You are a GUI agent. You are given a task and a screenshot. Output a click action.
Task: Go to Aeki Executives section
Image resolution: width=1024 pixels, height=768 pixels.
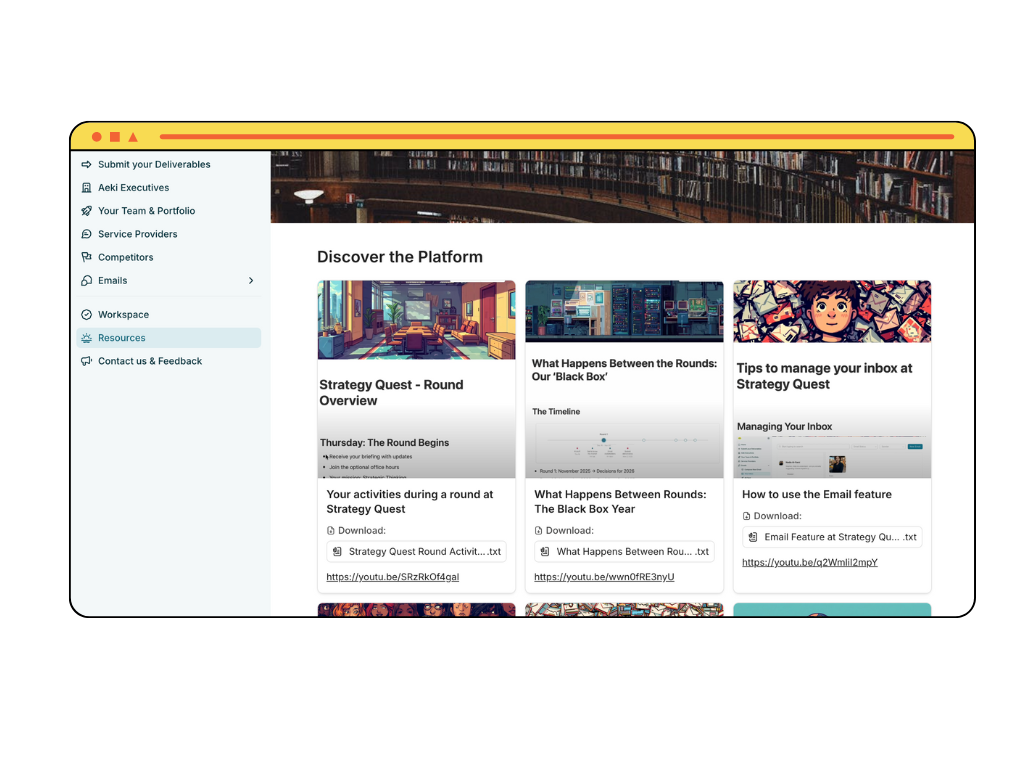169,187
